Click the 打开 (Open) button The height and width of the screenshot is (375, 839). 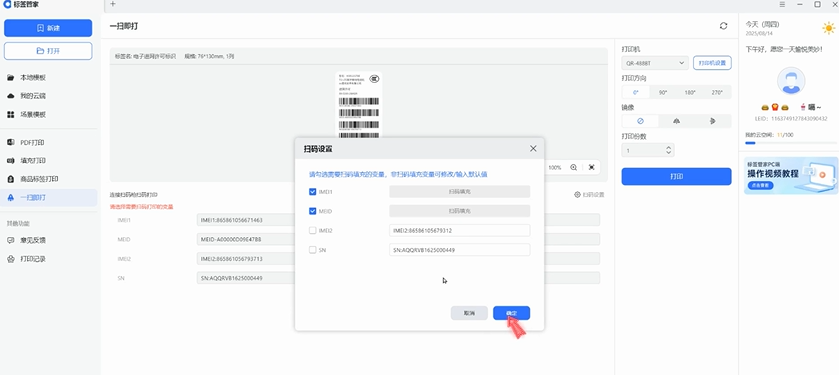[x=48, y=51]
